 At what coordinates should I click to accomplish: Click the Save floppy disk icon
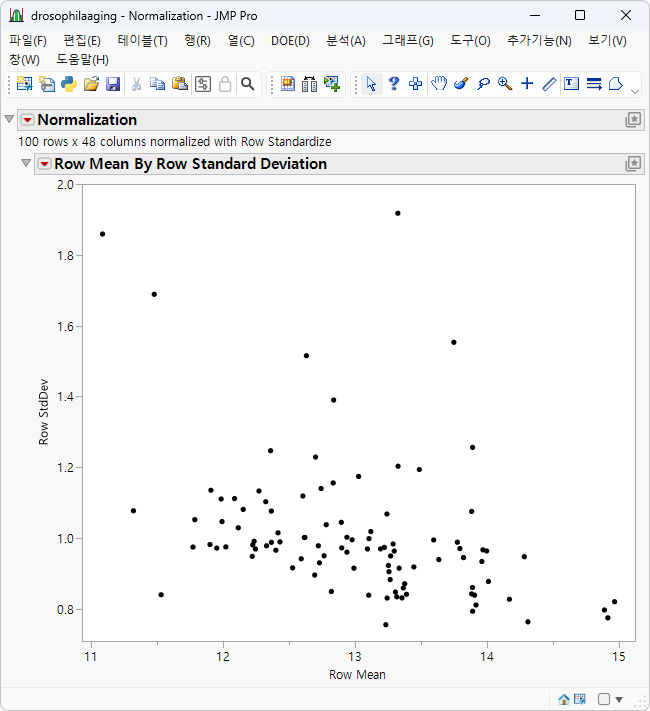click(113, 84)
